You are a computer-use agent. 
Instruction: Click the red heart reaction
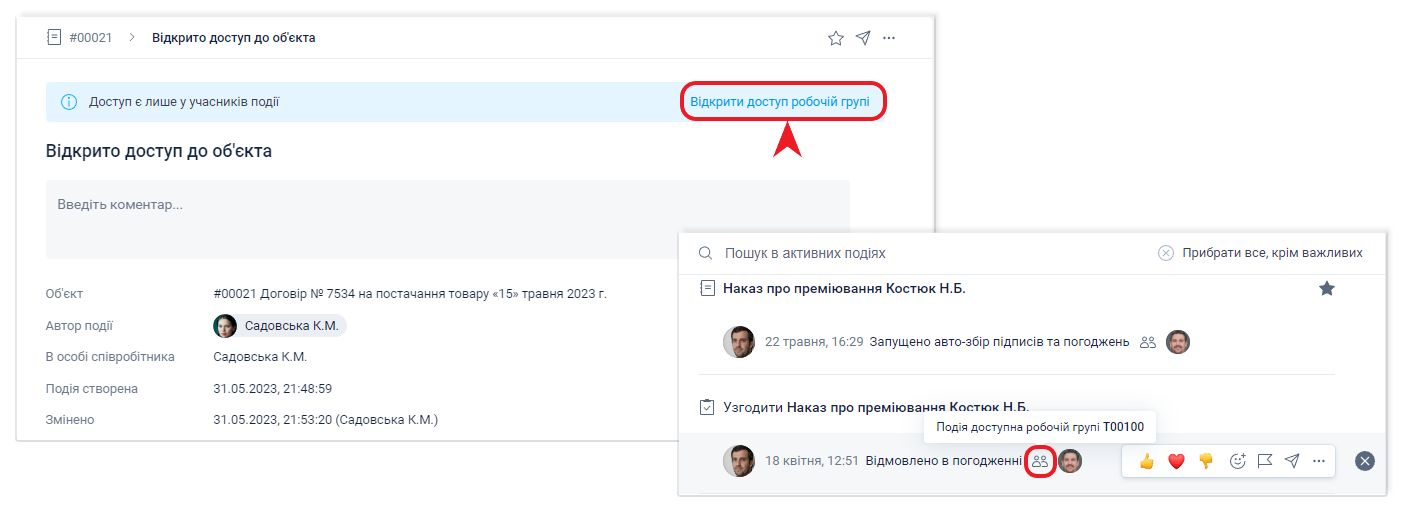1176,461
